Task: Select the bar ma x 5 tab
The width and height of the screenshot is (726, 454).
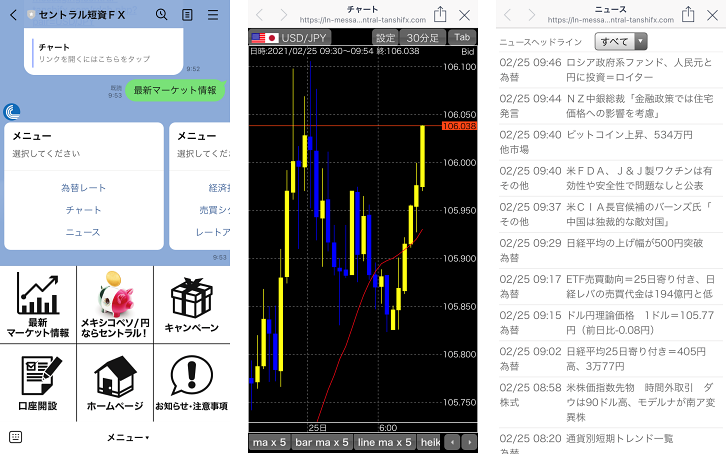Action: (322, 442)
